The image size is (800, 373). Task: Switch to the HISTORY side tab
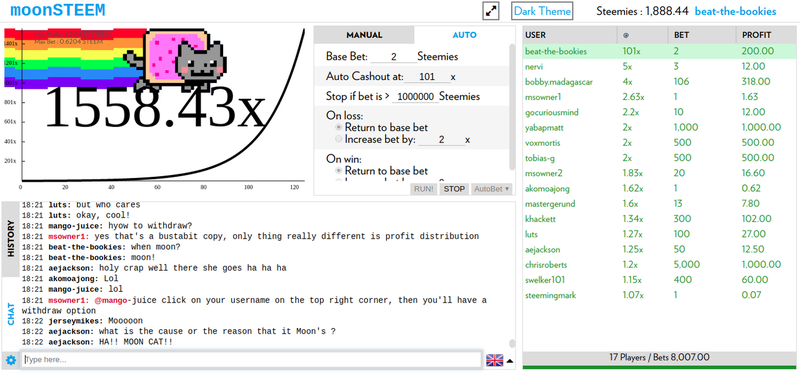point(11,239)
